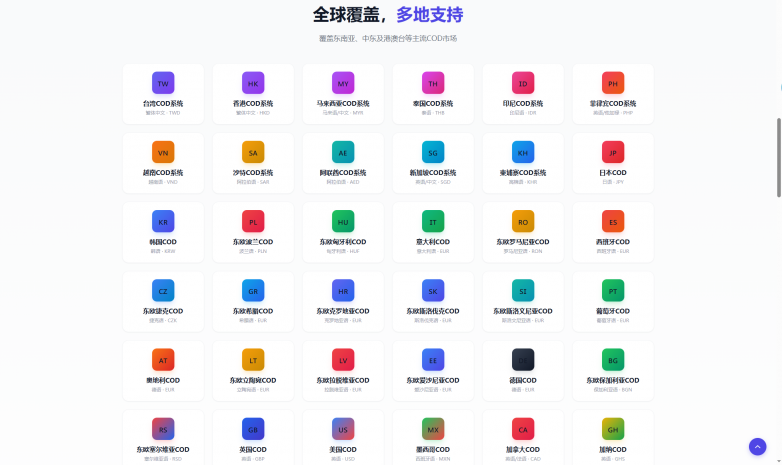Click the AE UAE COD icon

[x=343, y=152]
